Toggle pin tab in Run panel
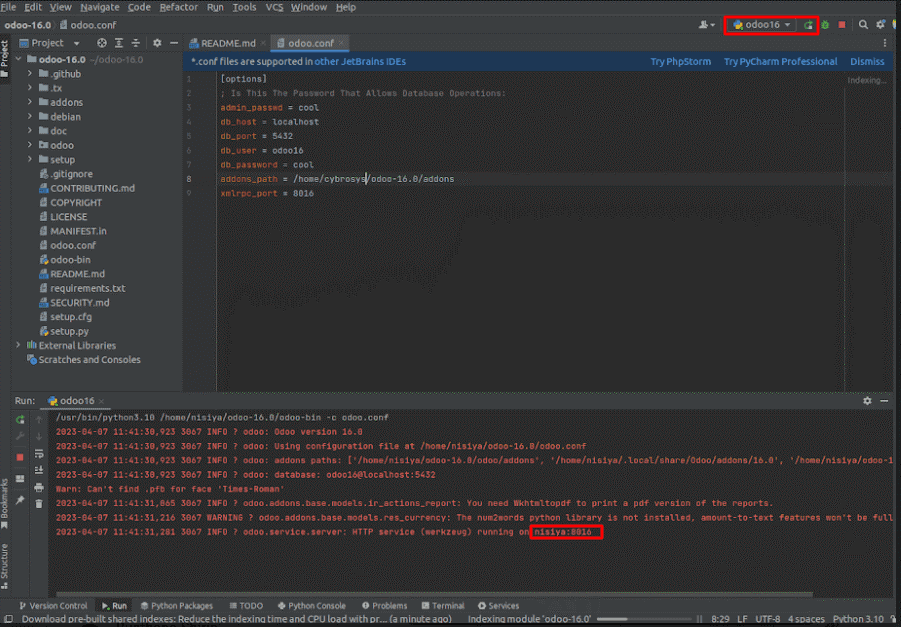This screenshot has height=627, width=901. coord(20,500)
